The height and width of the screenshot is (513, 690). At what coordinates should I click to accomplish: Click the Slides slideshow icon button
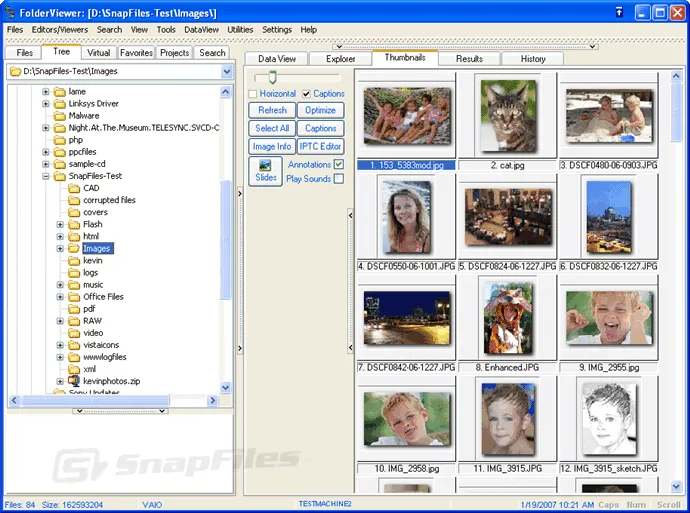(x=265, y=171)
